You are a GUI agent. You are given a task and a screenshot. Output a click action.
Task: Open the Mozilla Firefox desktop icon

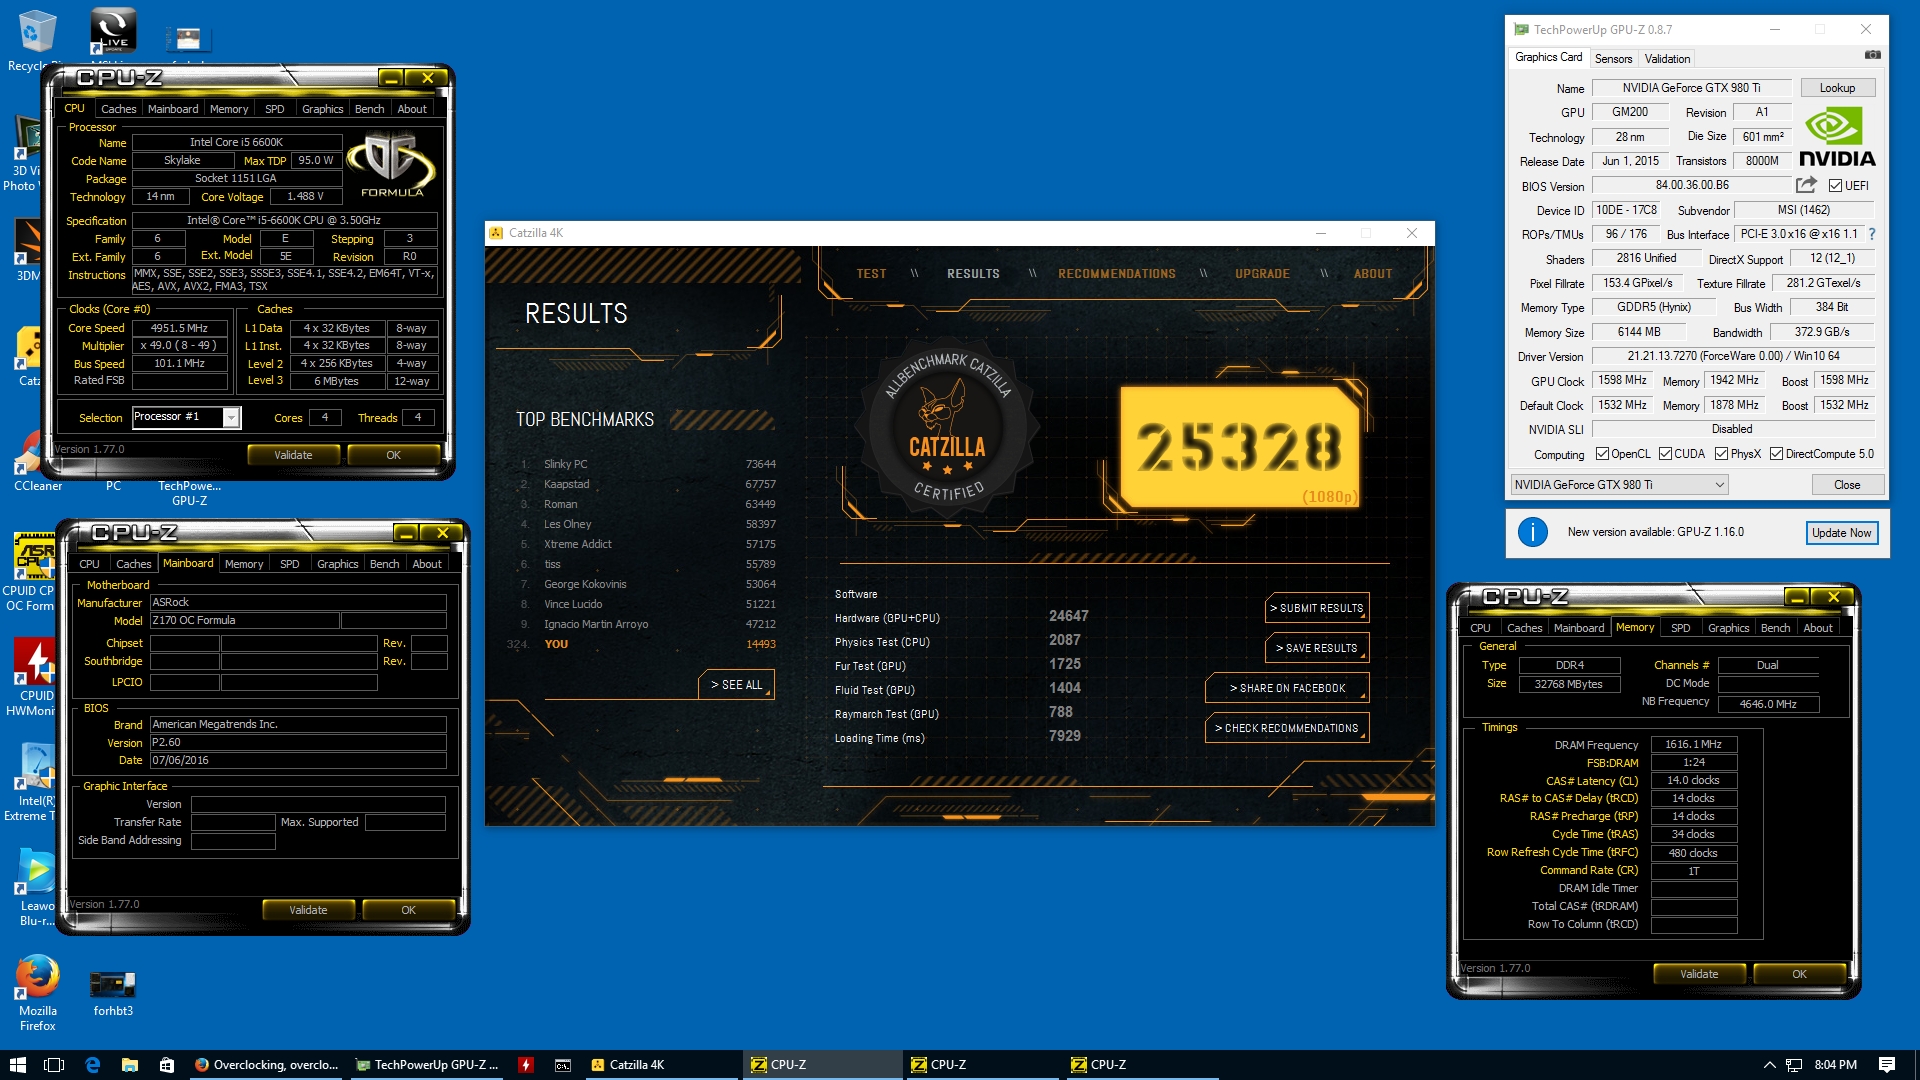click(x=37, y=993)
